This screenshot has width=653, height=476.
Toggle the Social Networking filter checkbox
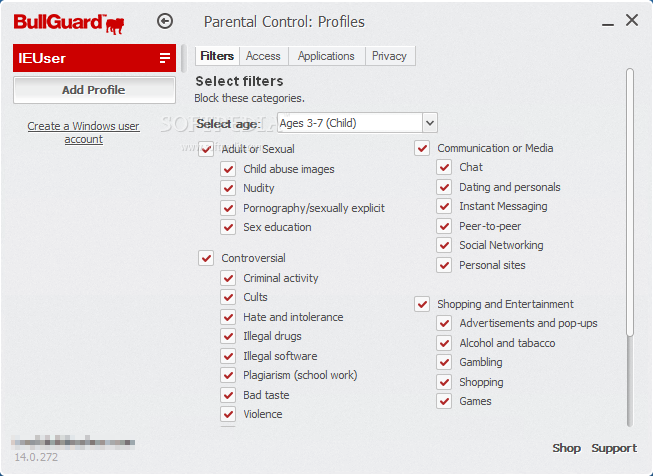444,245
